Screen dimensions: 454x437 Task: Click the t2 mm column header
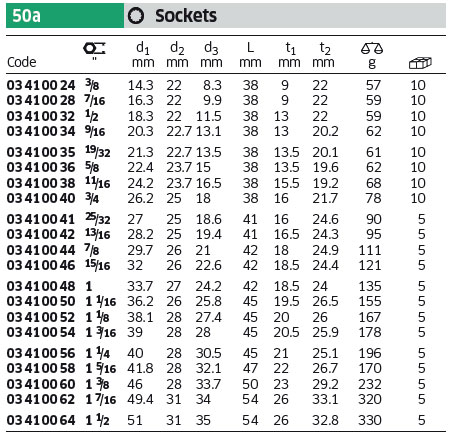[323, 55]
